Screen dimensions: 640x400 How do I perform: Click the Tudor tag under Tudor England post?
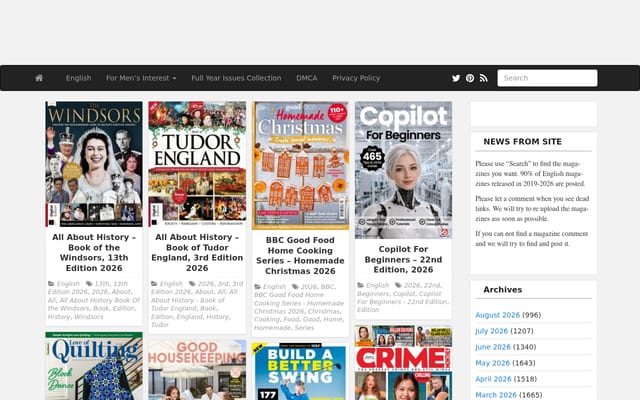pyautogui.click(x=160, y=325)
